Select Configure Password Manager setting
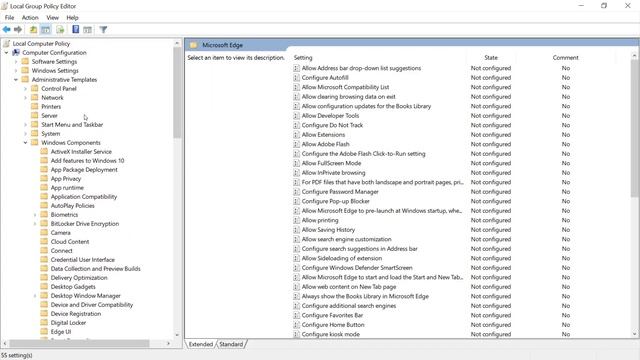Image resolution: width=640 pixels, height=360 pixels. (340, 191)
